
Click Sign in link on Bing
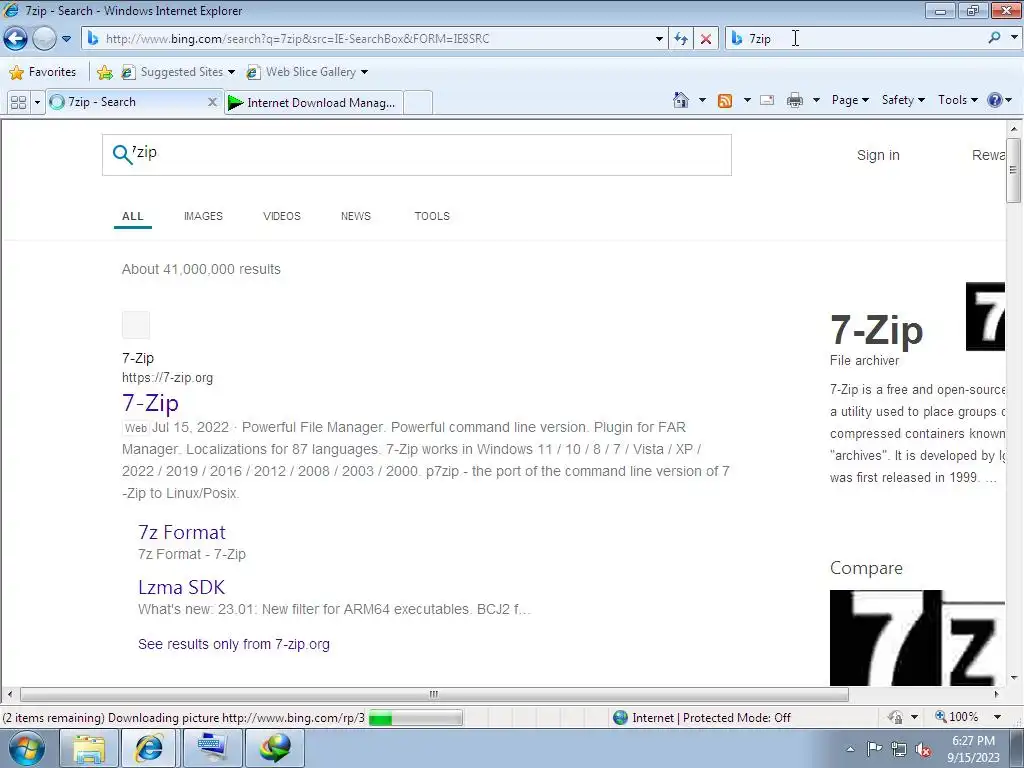878,155
